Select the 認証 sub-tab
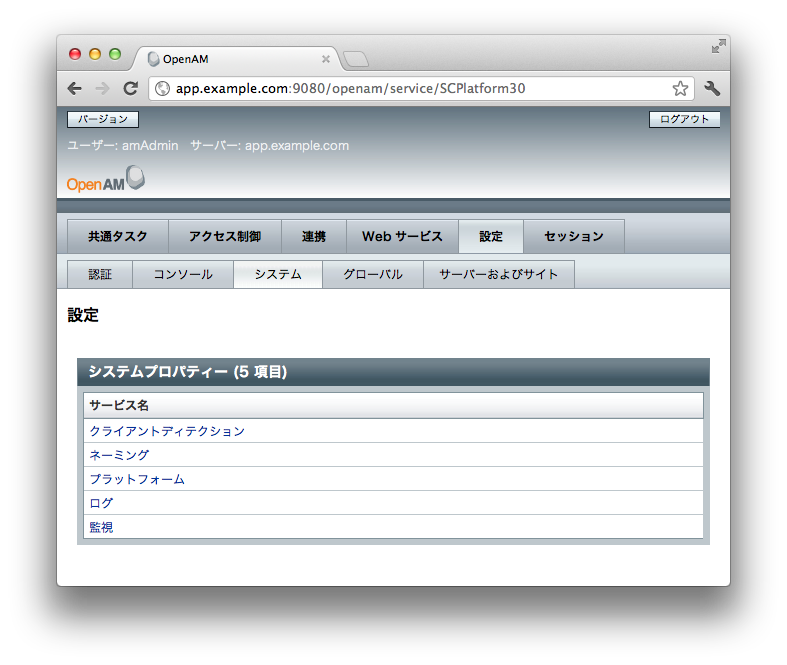This screenshot has width=787, height=665. coord(100,274)
